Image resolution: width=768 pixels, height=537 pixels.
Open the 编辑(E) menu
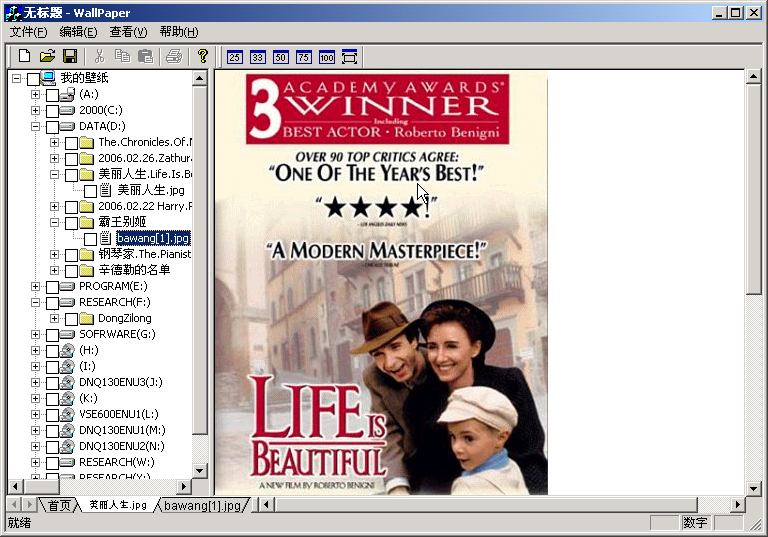click(x=78, y=32)
